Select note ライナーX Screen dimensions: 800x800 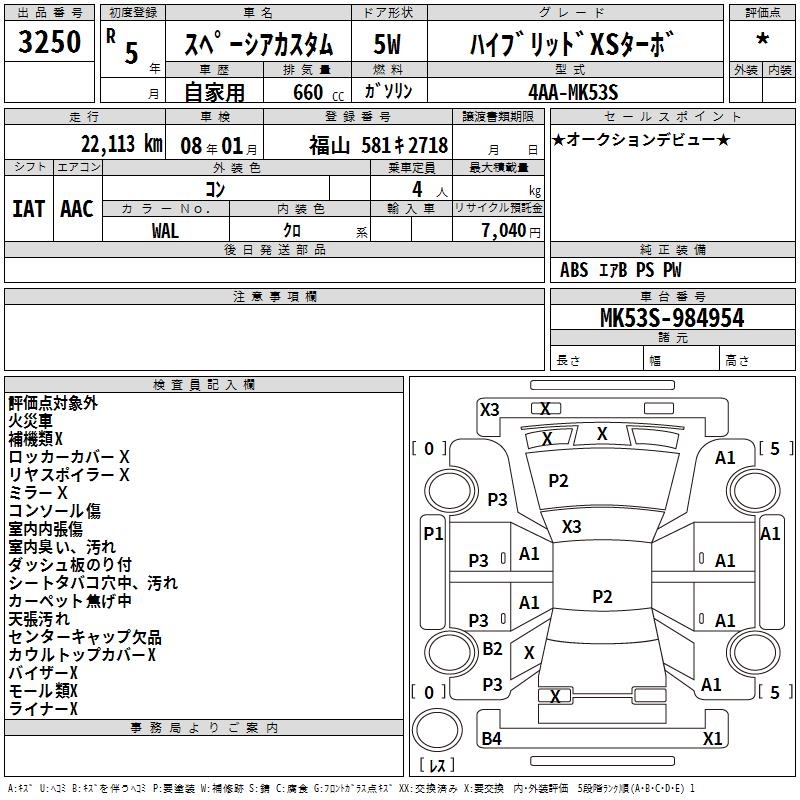tap(43, 709)
